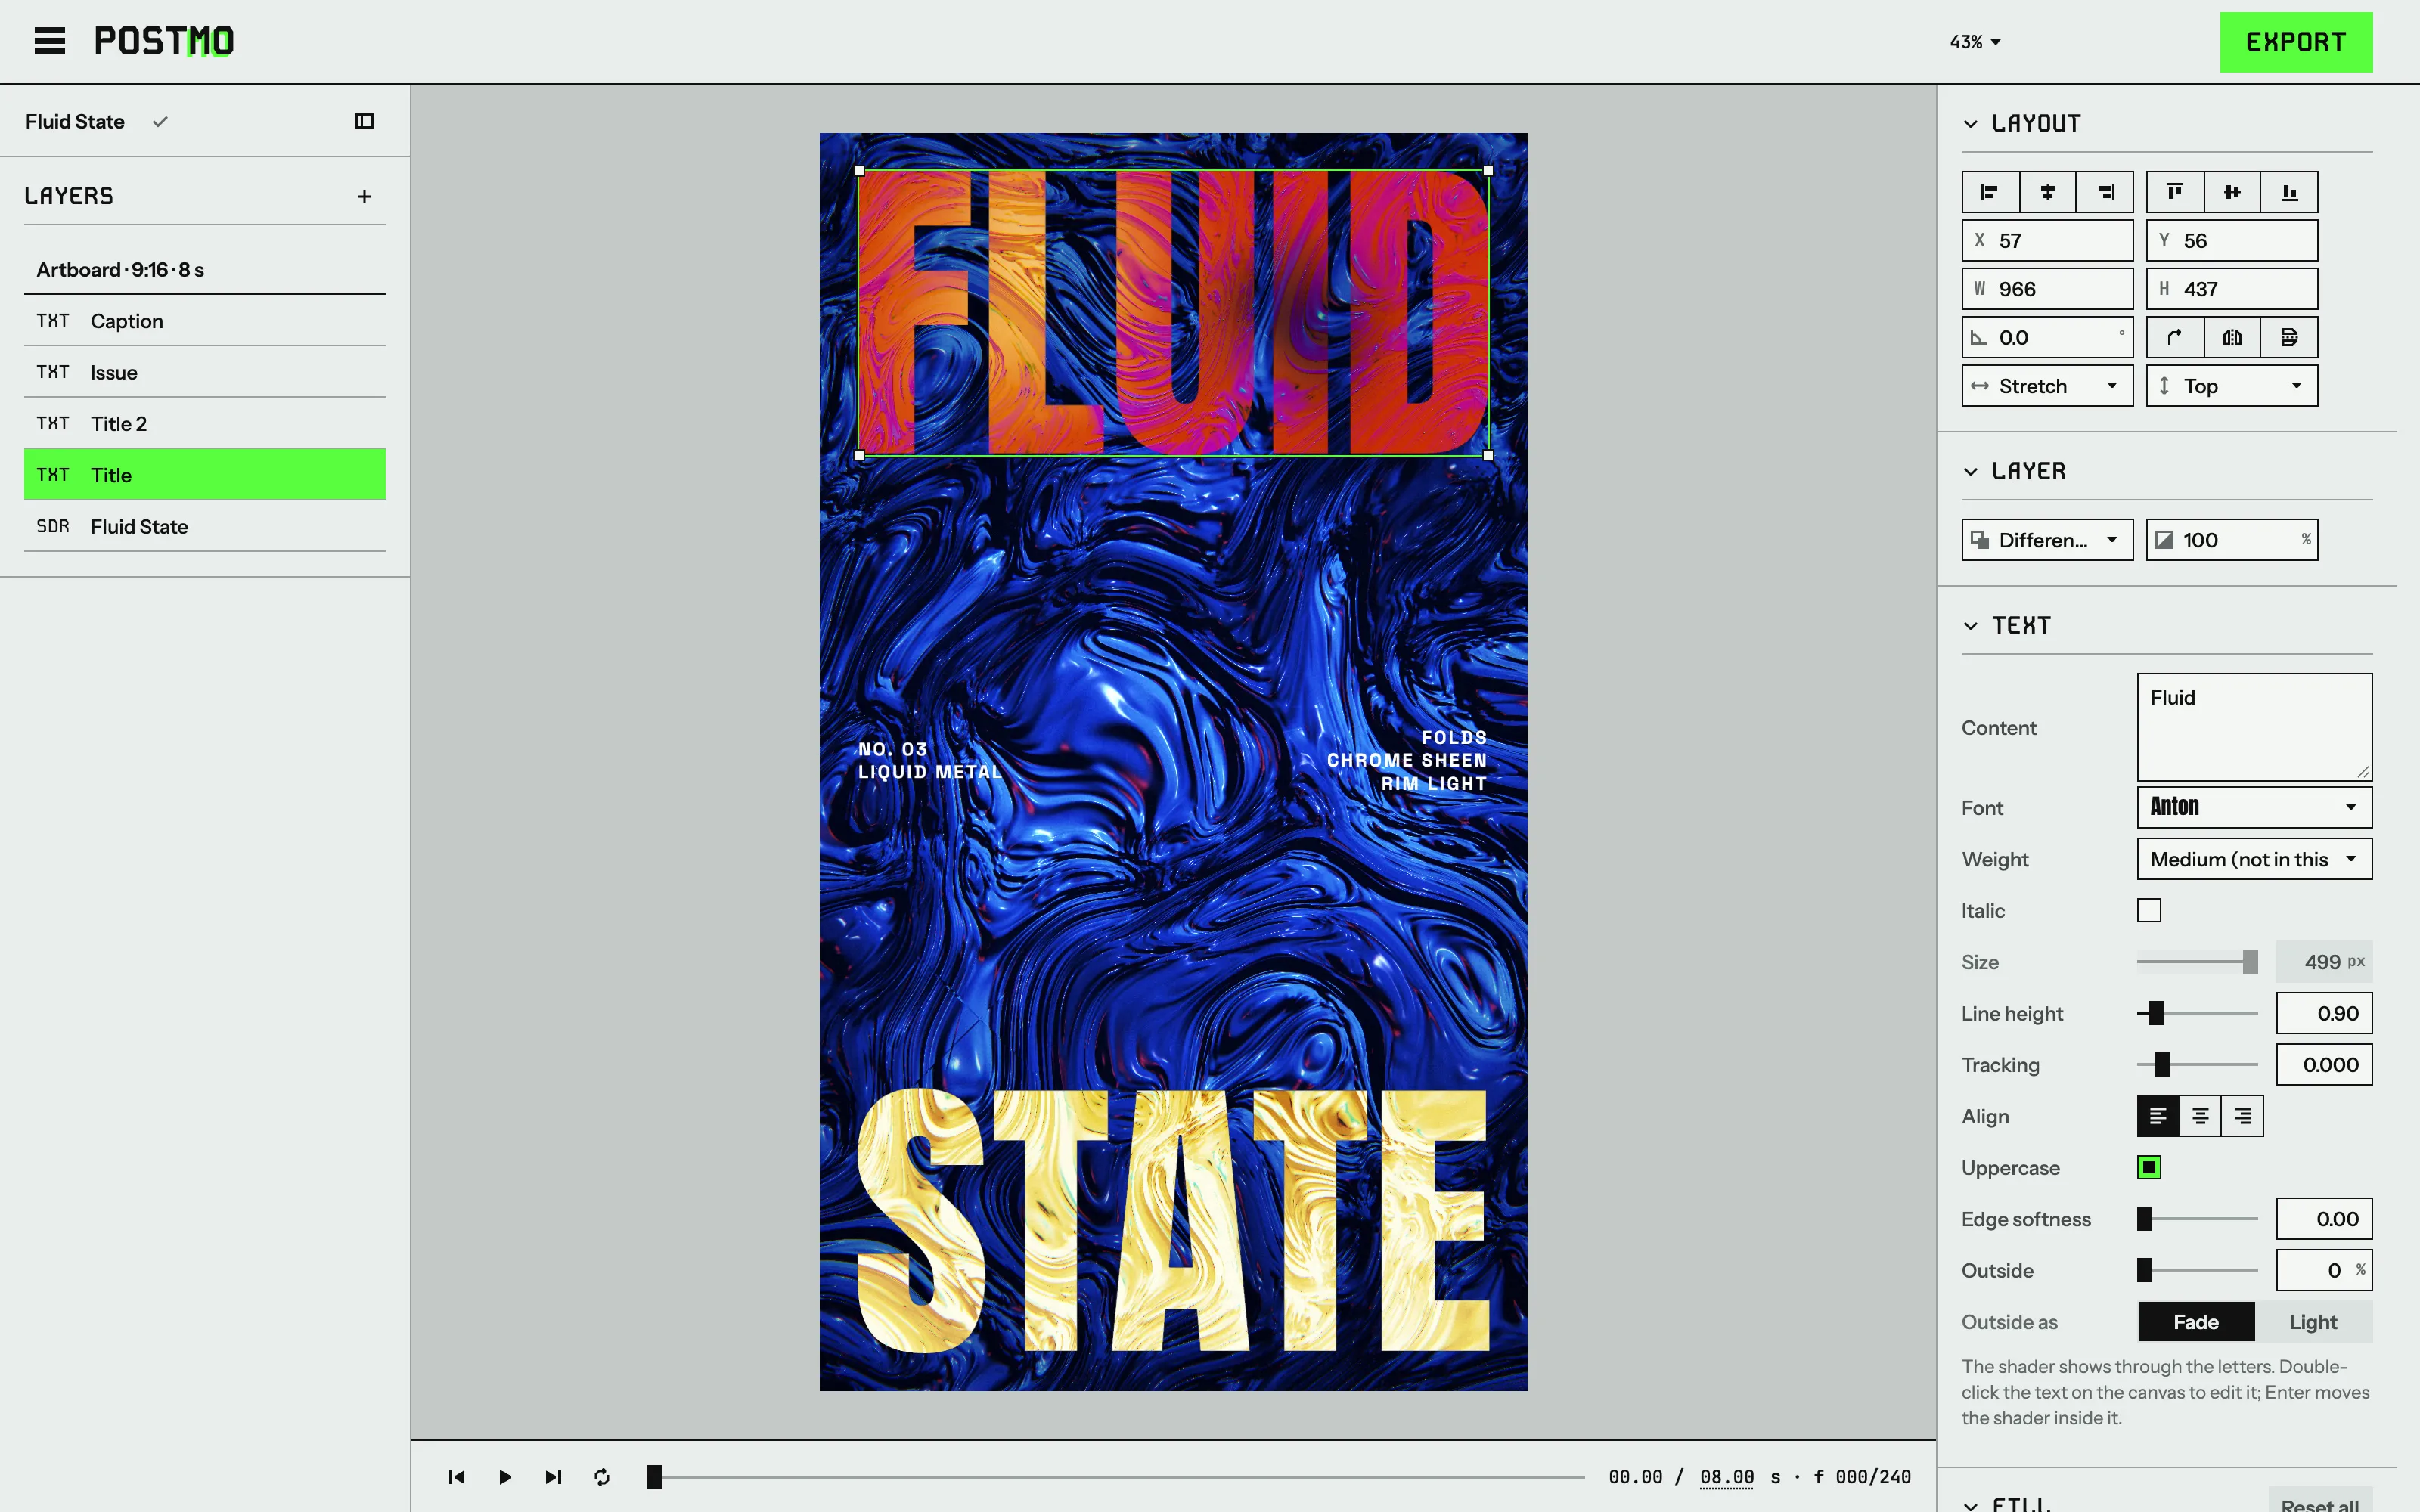Click the Content text area
The width and height of the screenshot is (2420, 1512).
pos(2254,727)
